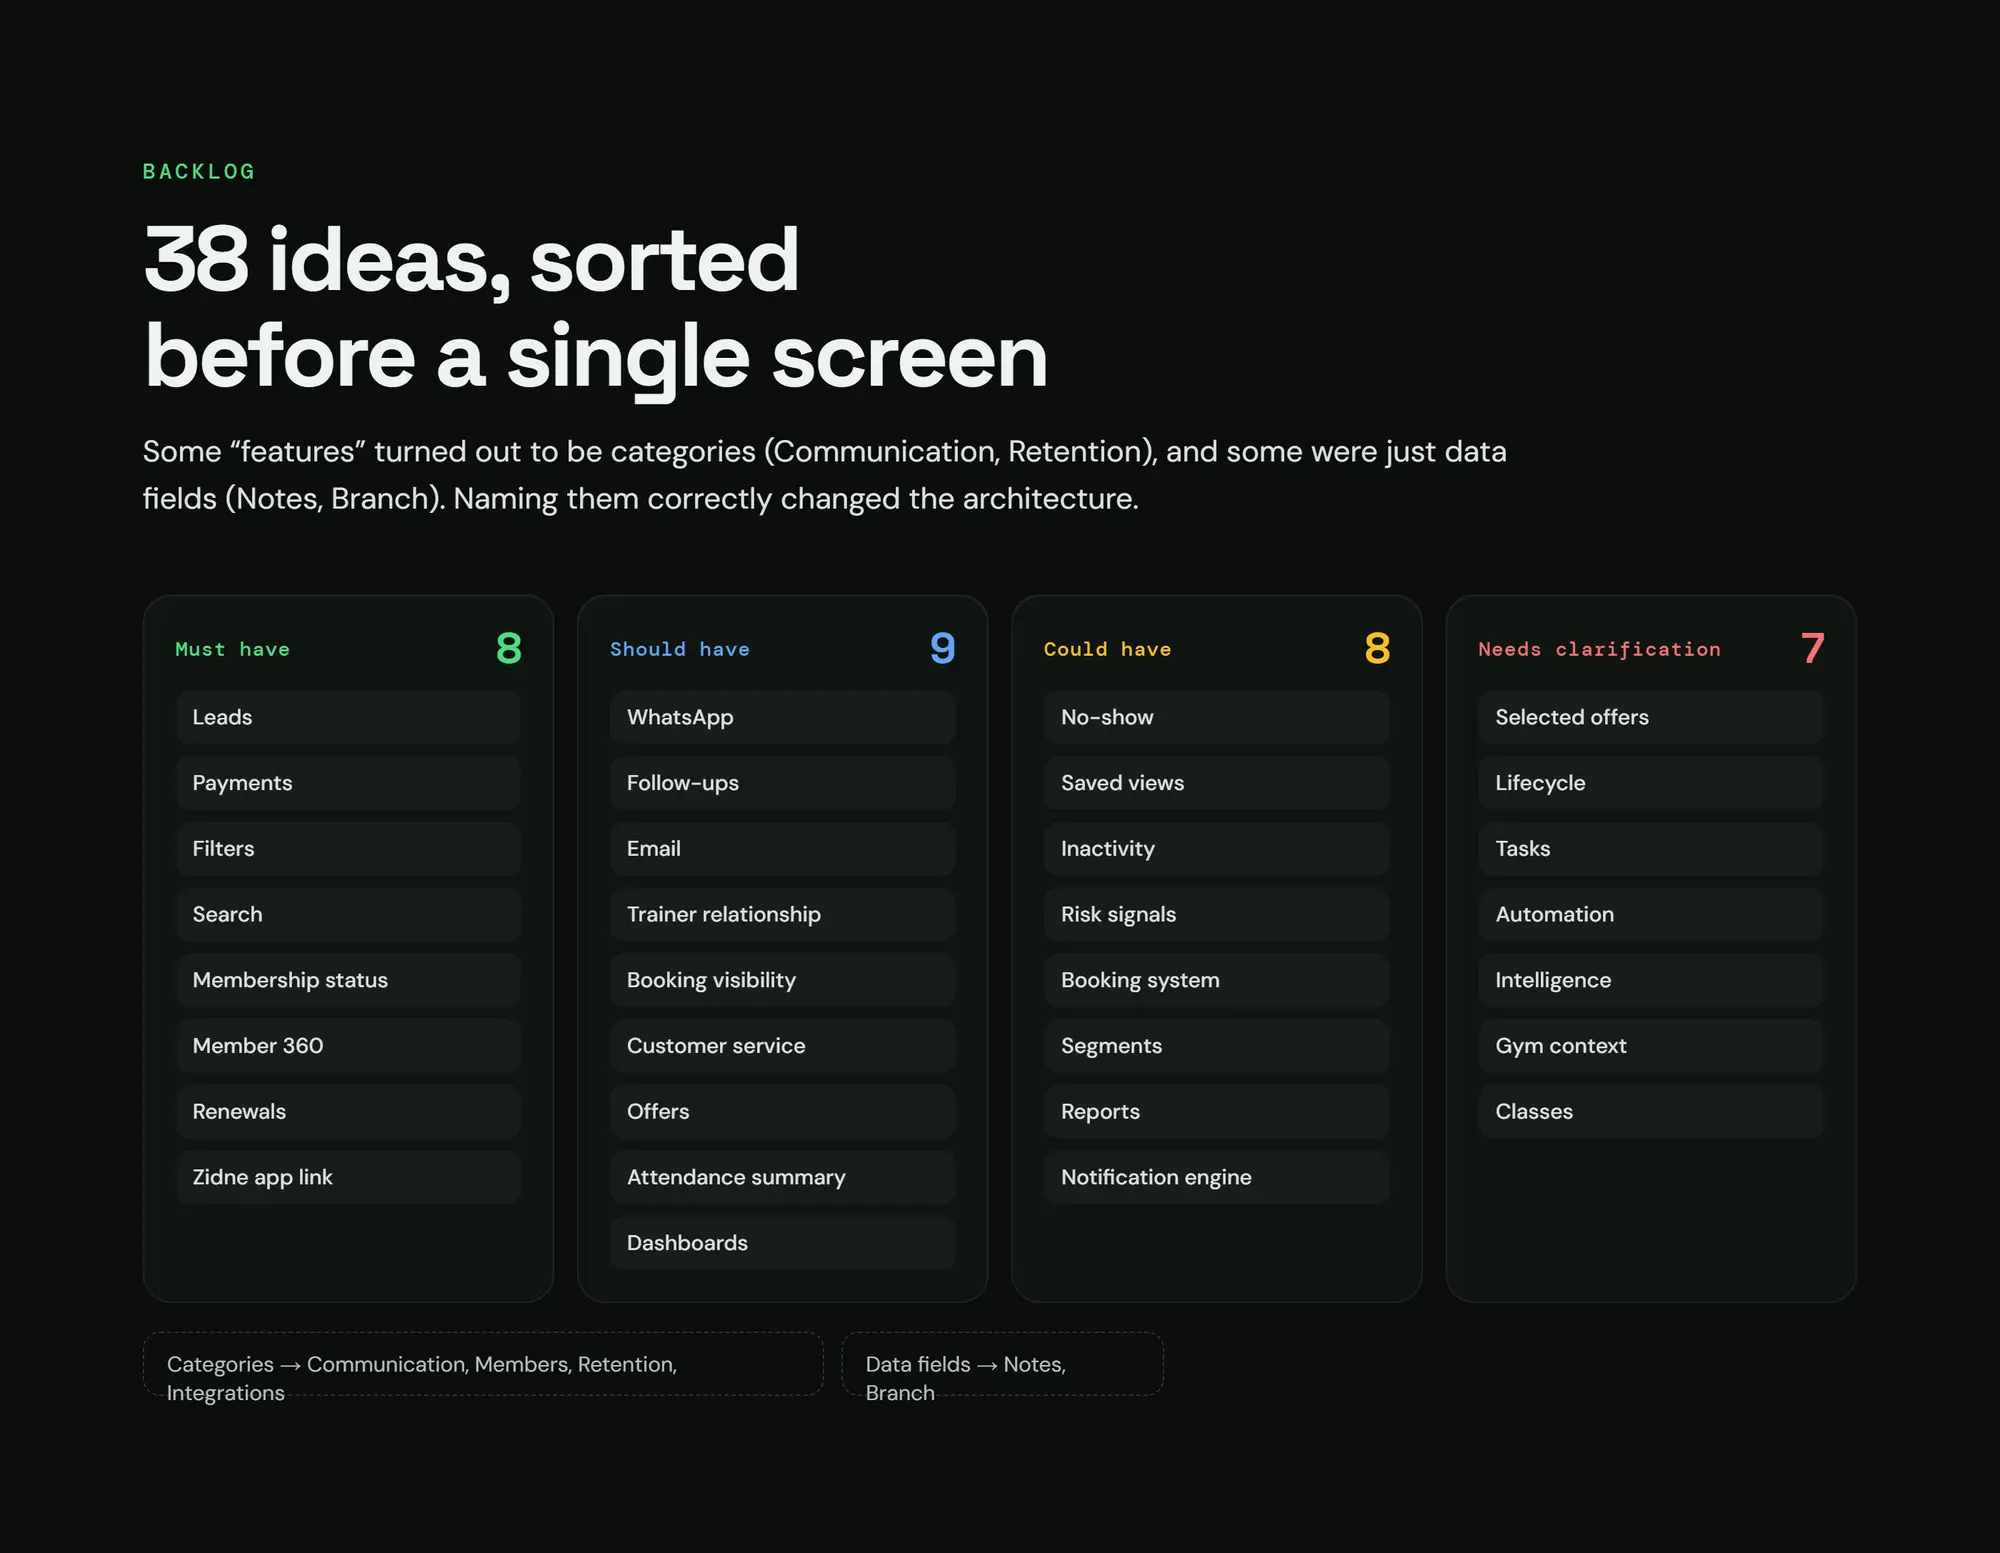The width and height of the screenshot is (2000, 1553).
Task: Click the 'Renewals' item
Action: coord(348,1111)
